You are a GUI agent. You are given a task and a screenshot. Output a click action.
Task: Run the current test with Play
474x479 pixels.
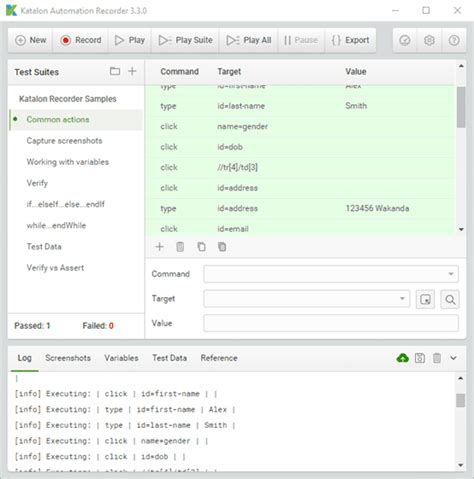(130, 40)
